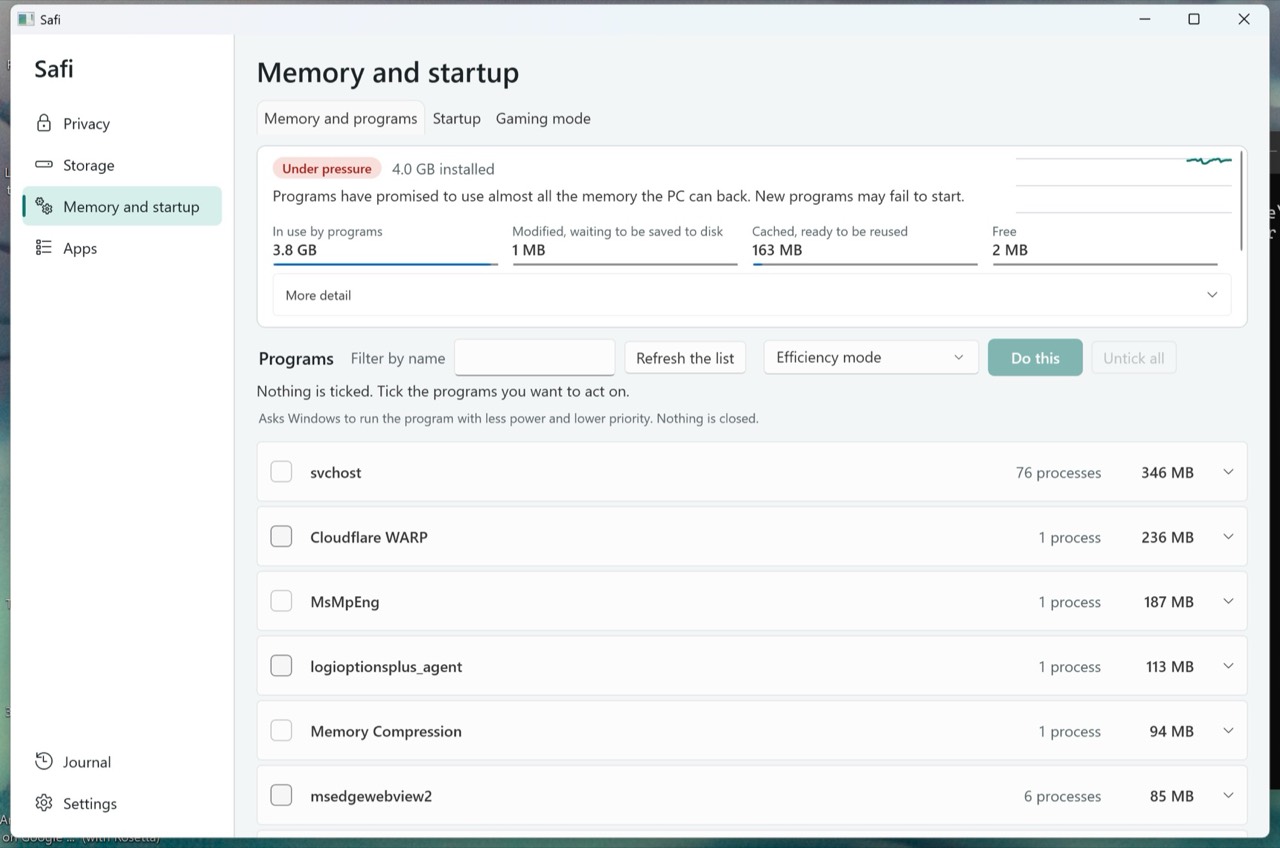
Task: Switch to the Startup tab
Action: (x=456, y=118)
